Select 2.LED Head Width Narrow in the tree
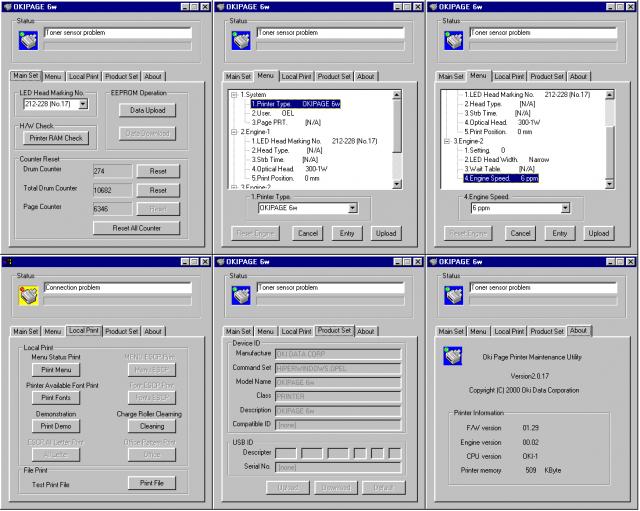 click(510, 160)
